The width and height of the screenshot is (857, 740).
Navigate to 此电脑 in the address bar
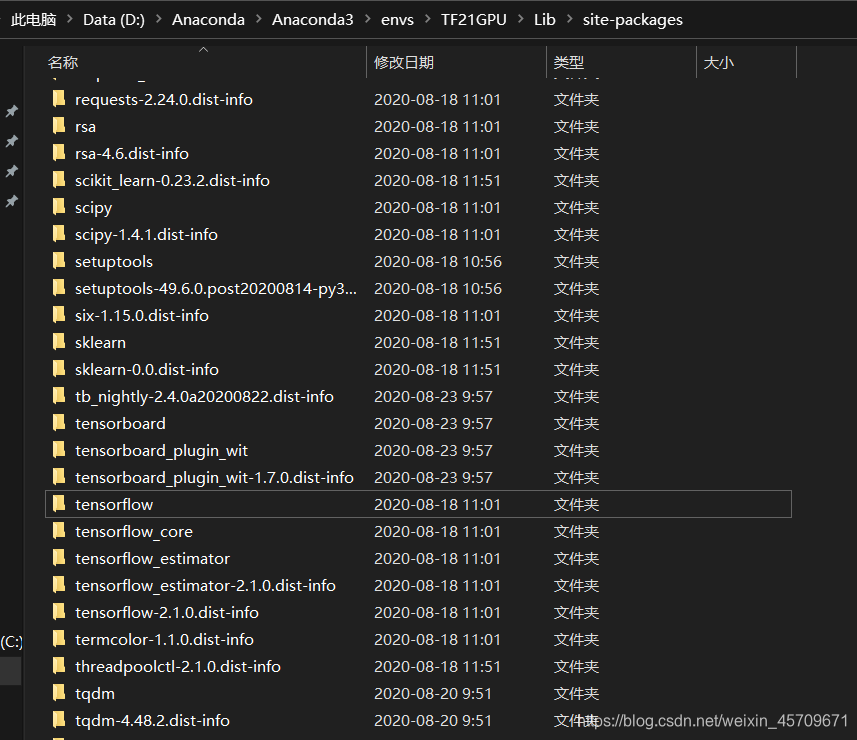(34, 20)
